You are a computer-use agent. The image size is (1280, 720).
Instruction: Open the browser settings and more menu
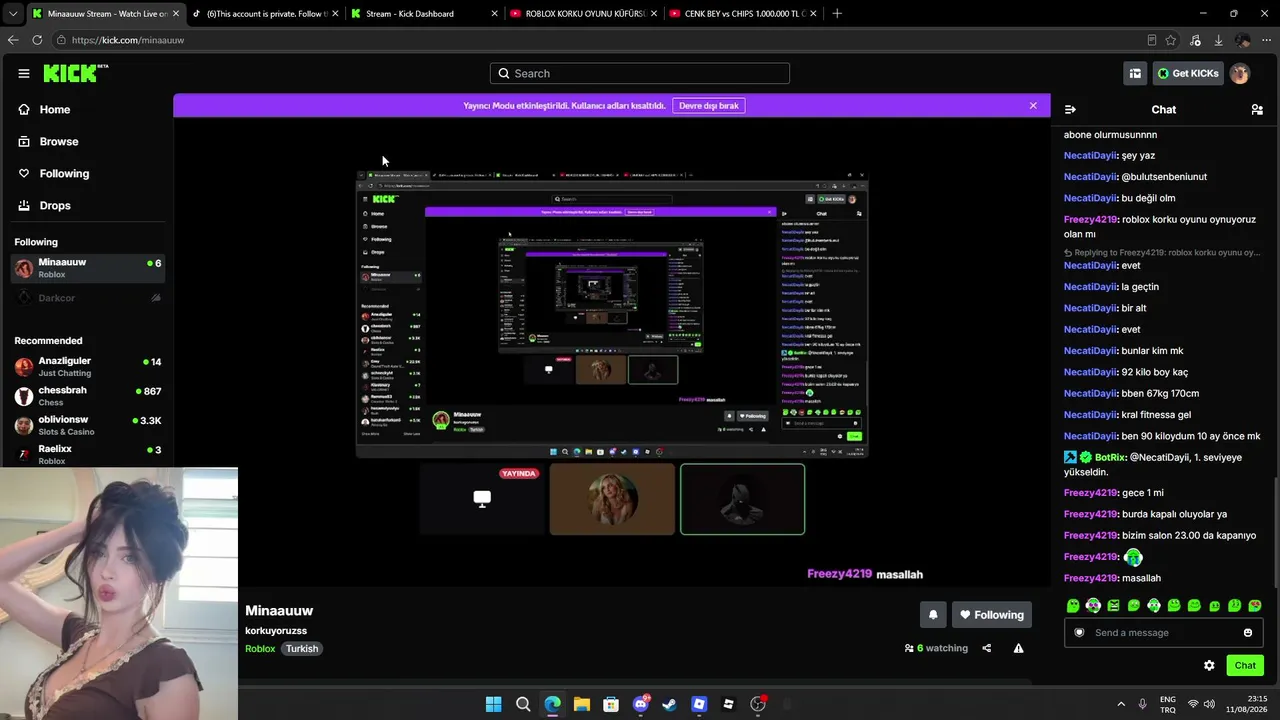(x=1265, y=40)
